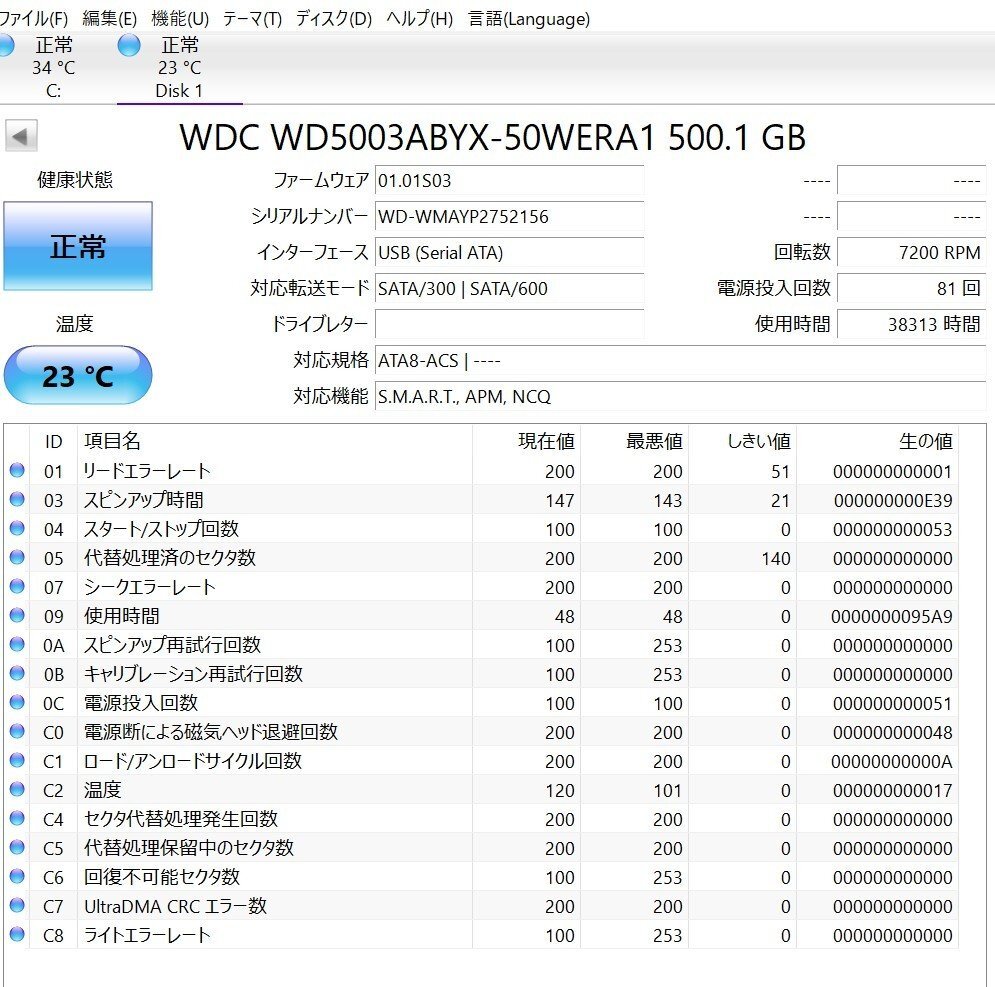Click status orb for リードエラーレート row
Image resolution: width=995 pixels, height=987 pixels.
tap(17, 470)
